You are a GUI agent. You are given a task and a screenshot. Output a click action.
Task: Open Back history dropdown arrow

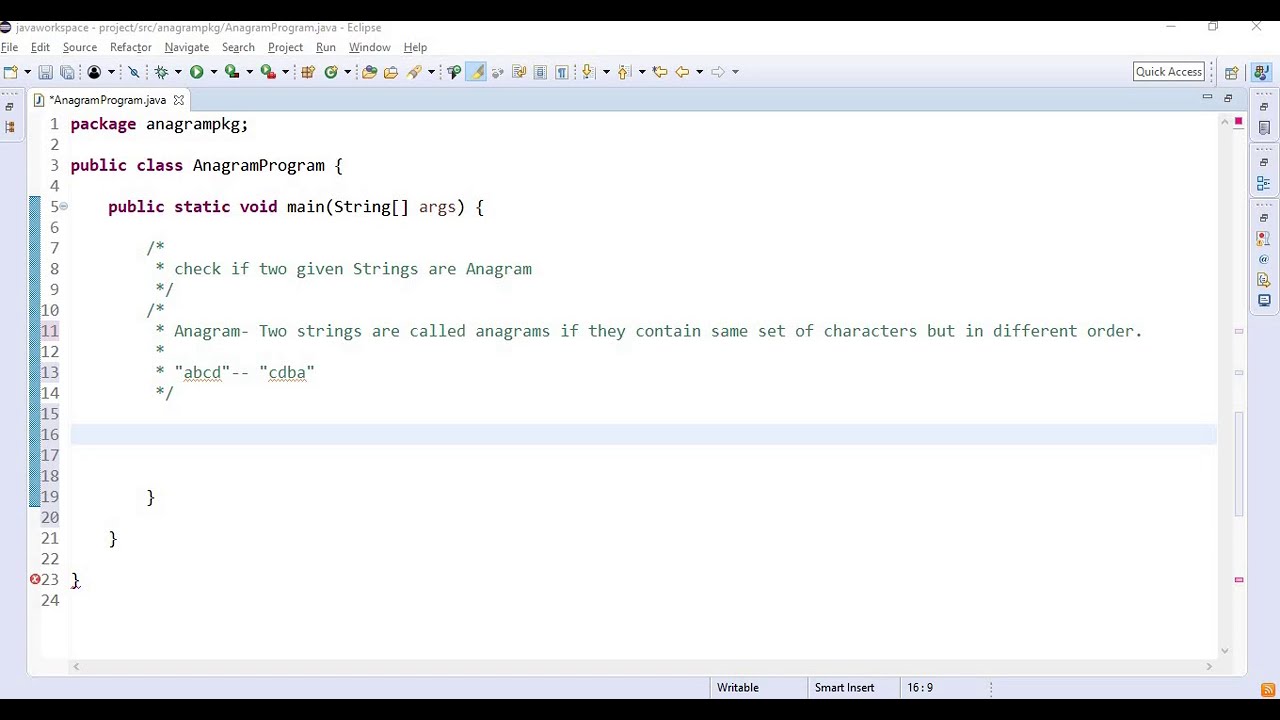pos(699,72)
